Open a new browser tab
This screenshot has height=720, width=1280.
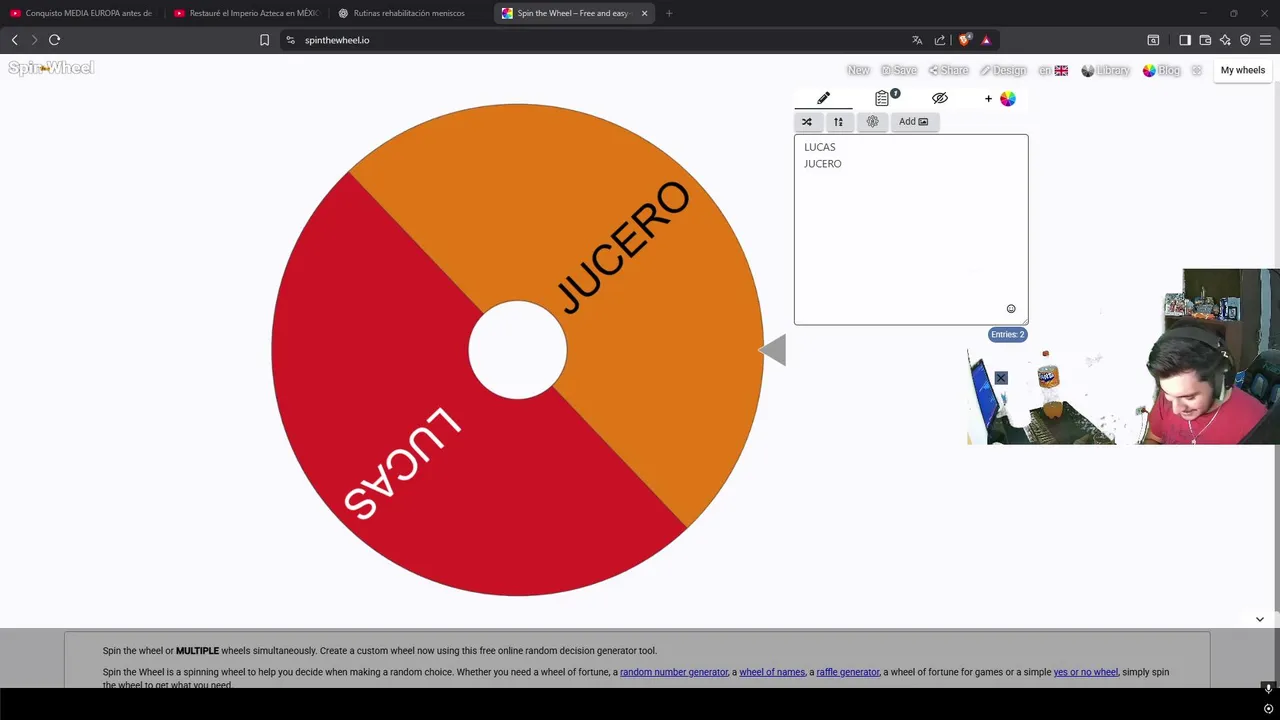(x=669, y=13)
